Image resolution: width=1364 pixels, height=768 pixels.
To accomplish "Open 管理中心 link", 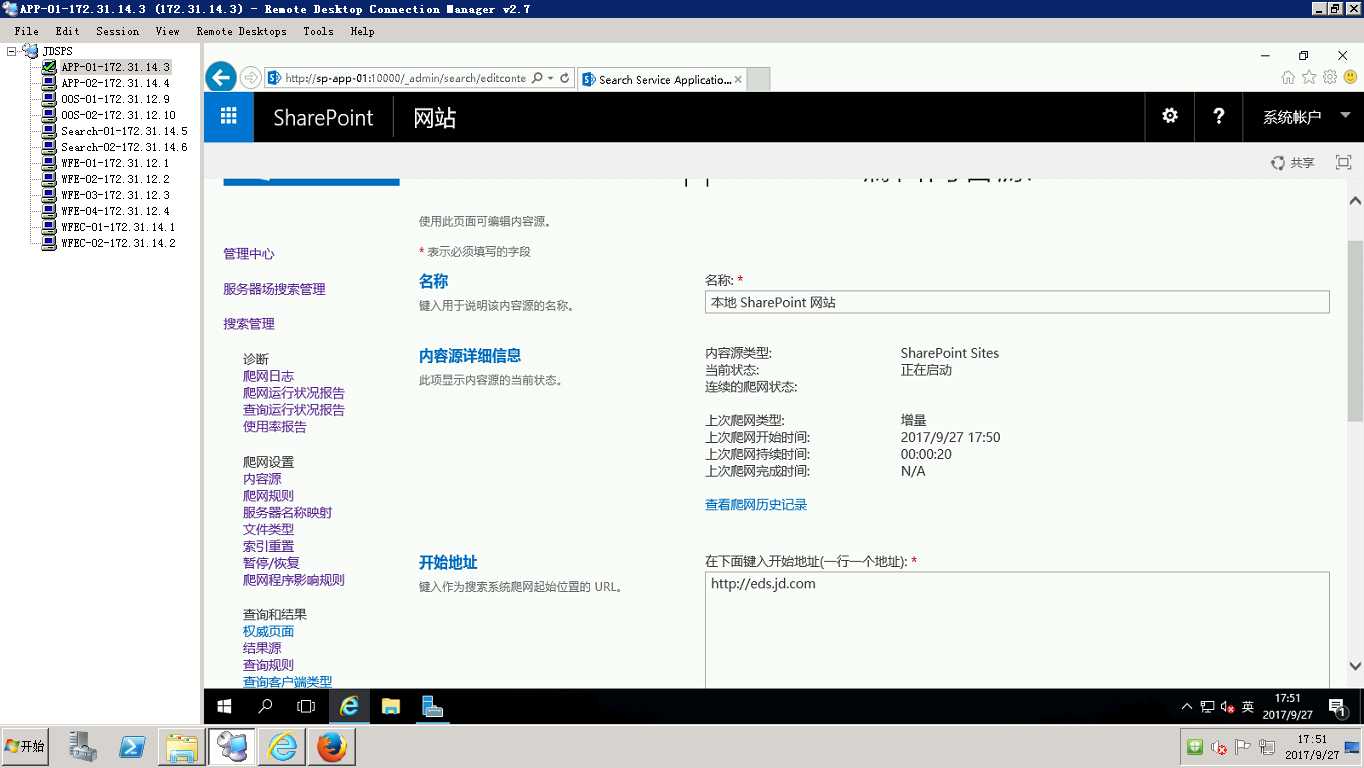I will pos(248,254).
